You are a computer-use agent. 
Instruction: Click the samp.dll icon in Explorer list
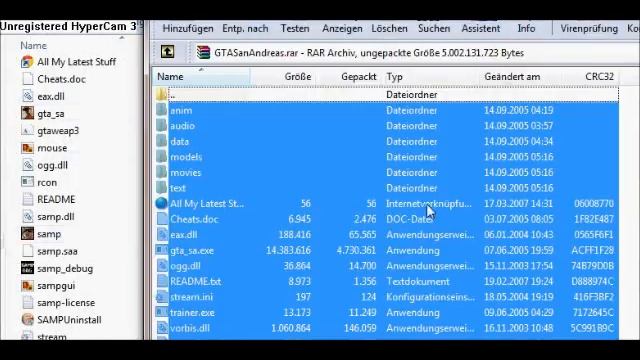tap(27, 216)
